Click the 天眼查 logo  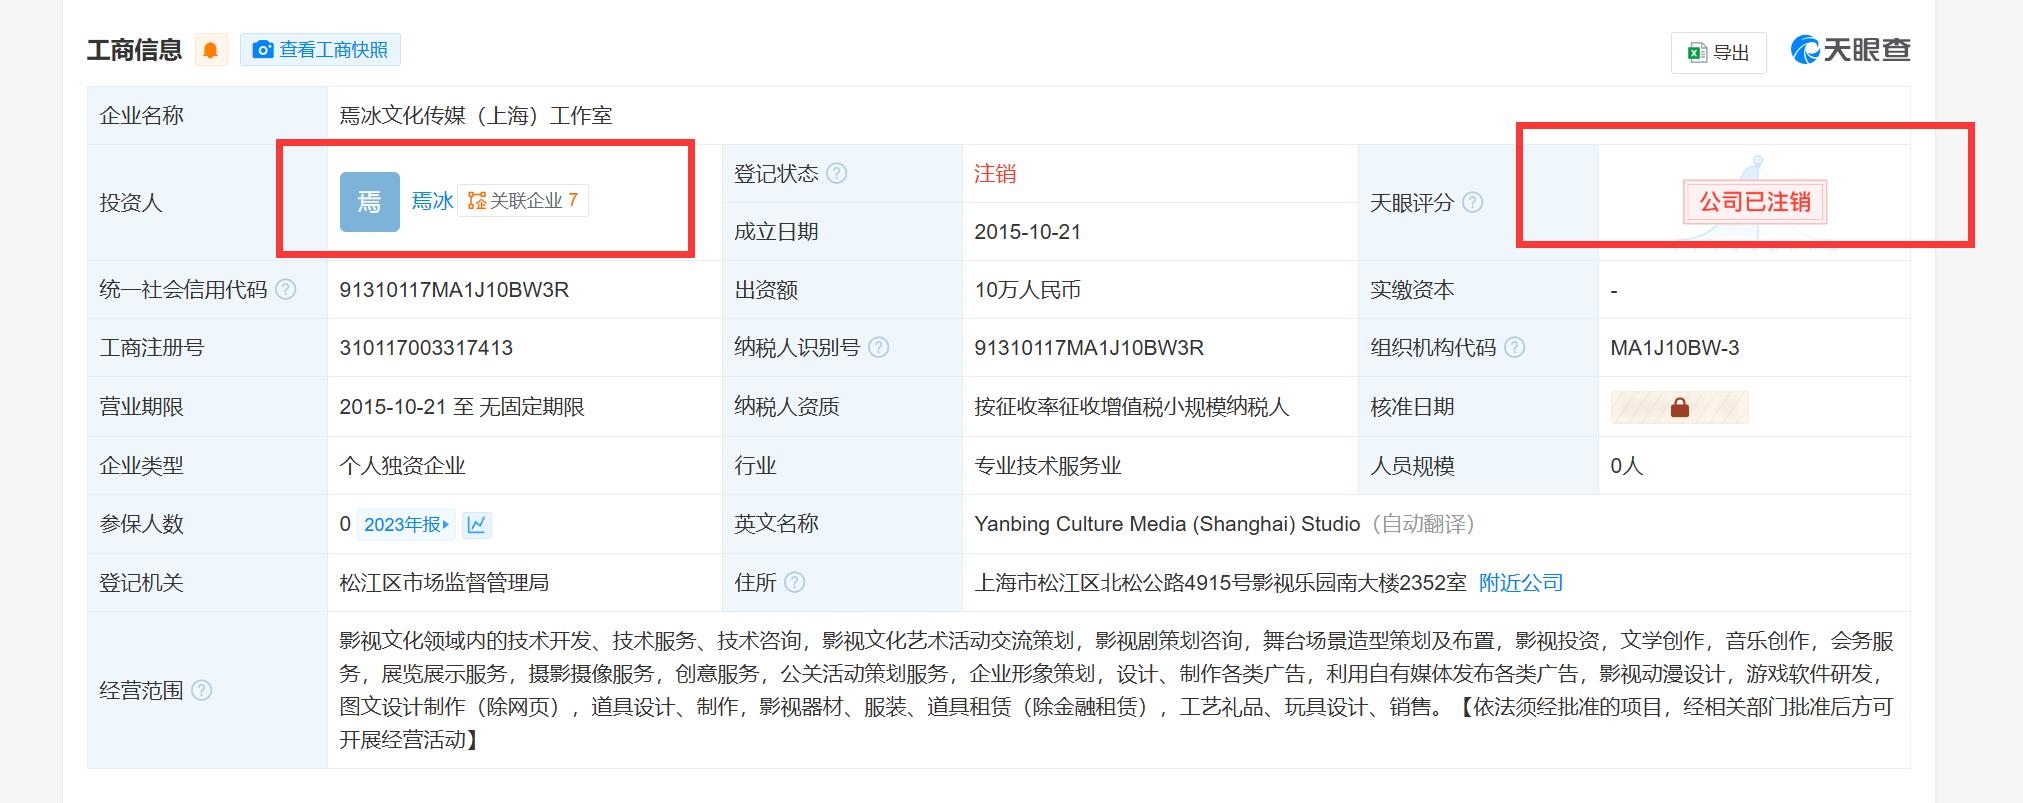pyautogui.click(x=1850, y=50)
